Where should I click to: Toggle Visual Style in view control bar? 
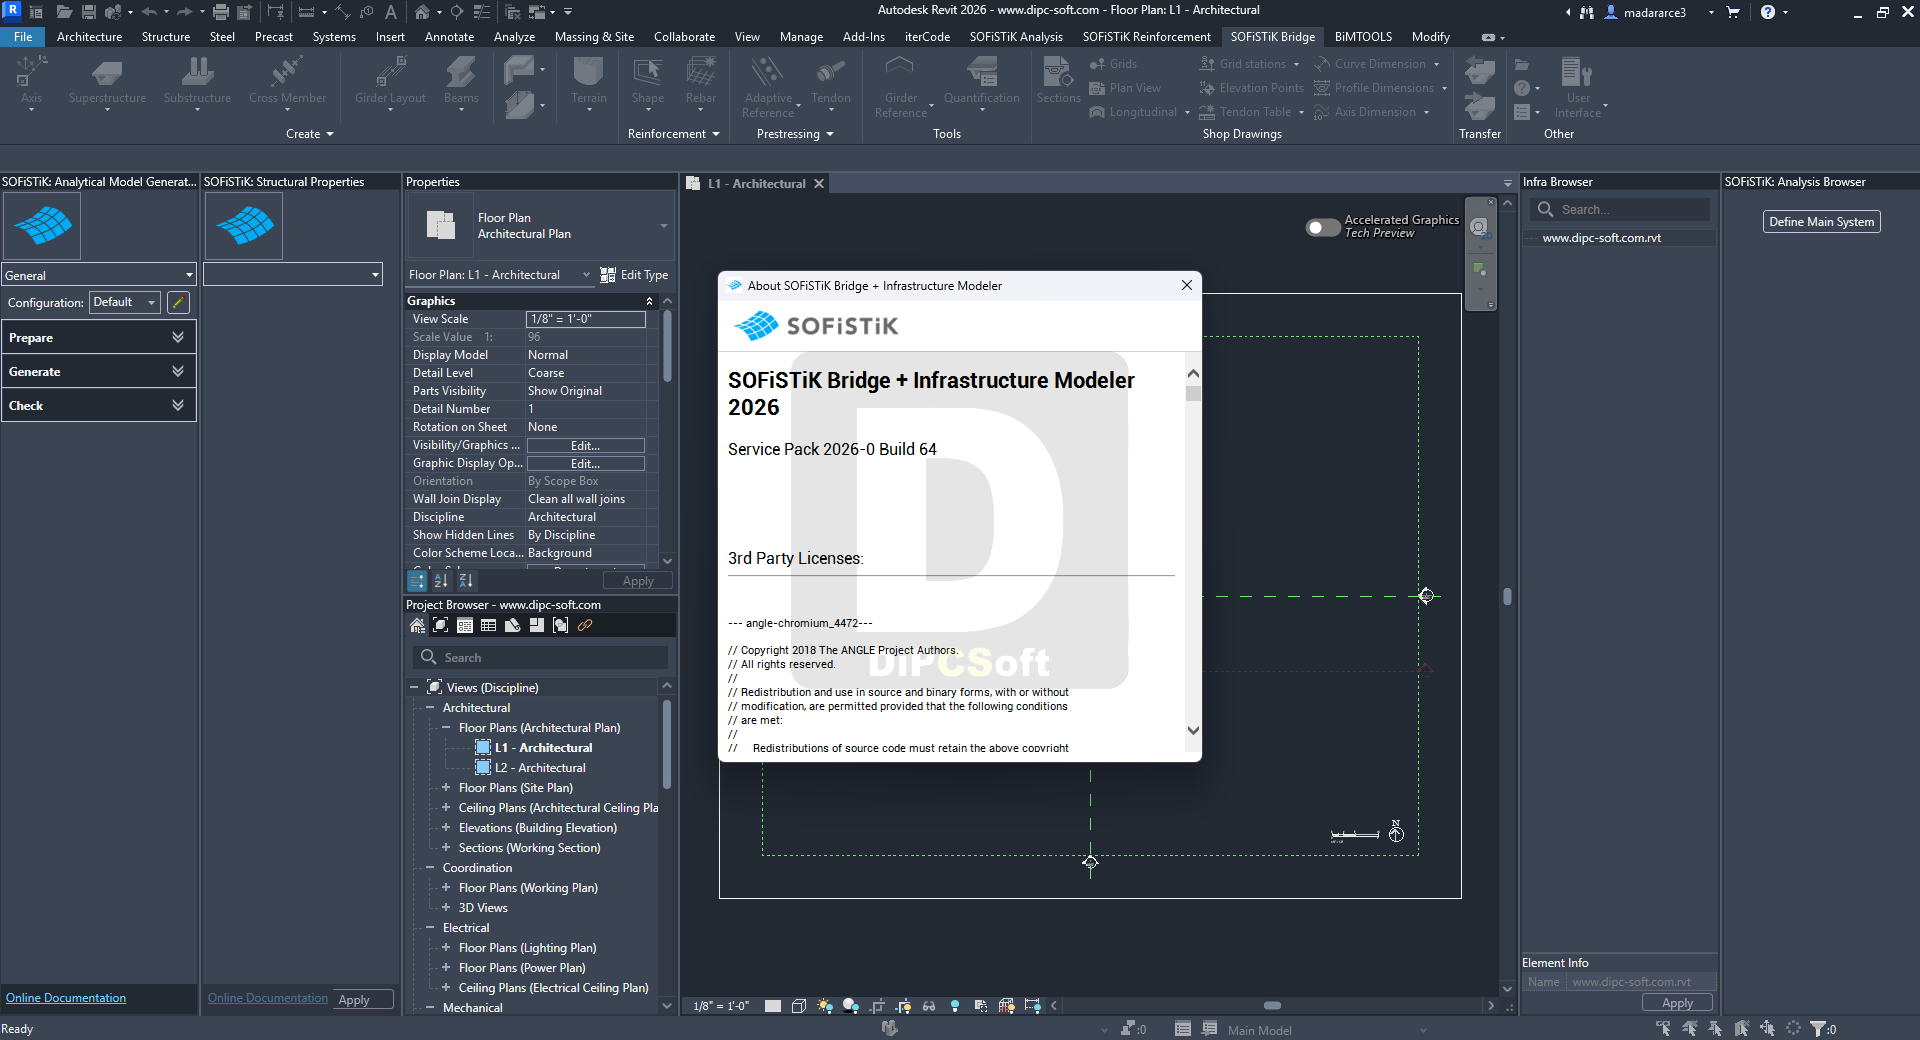click(798, 1006)
